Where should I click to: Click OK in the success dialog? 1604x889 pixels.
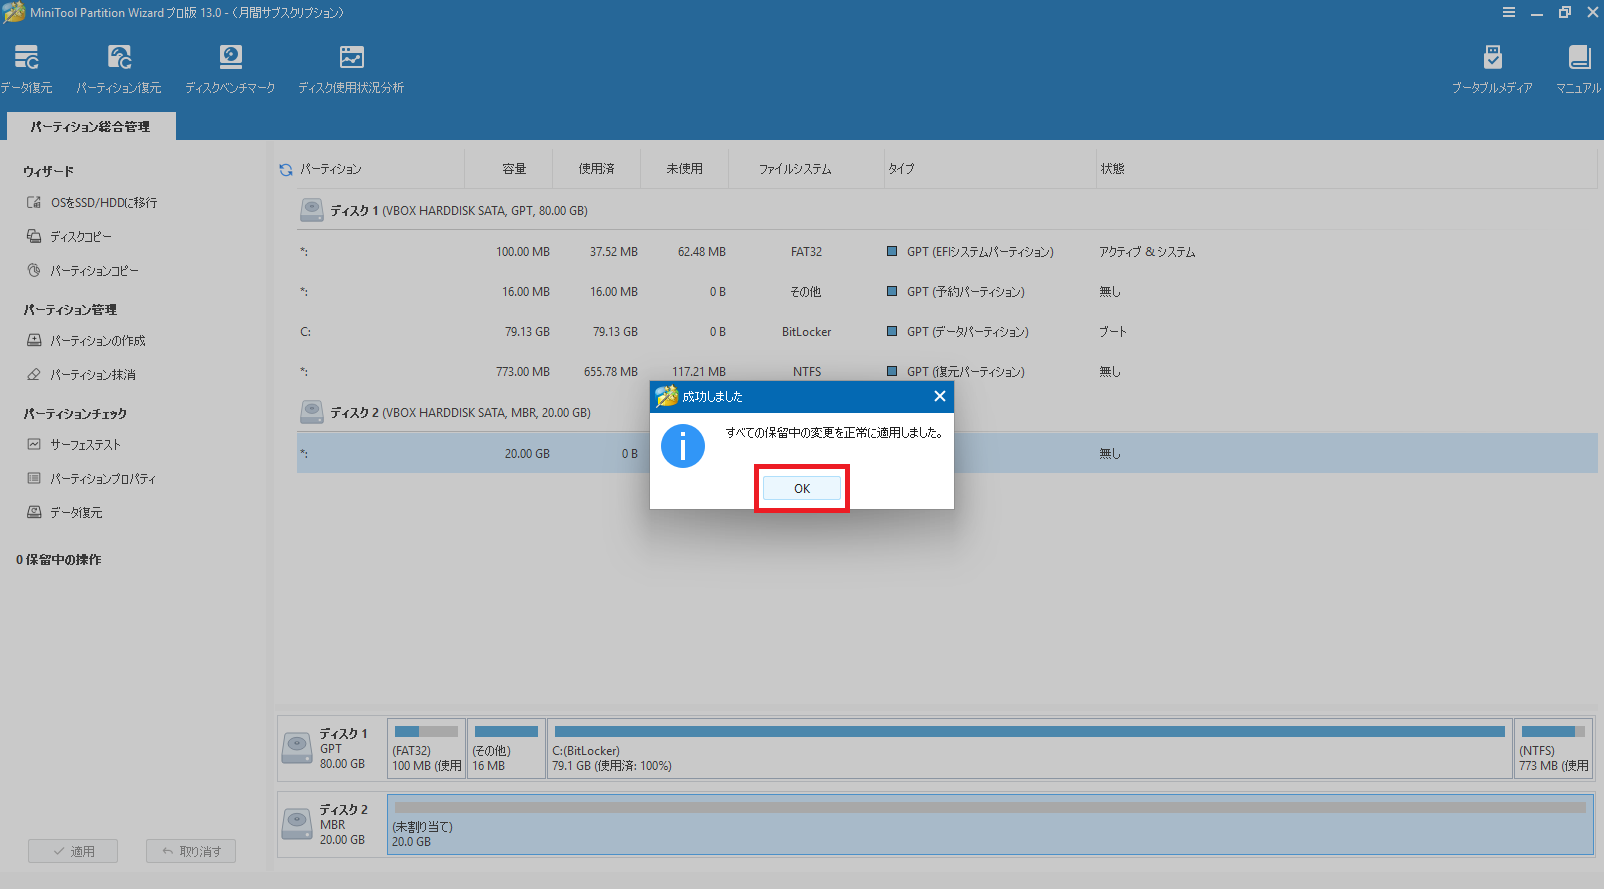[801, 488]
